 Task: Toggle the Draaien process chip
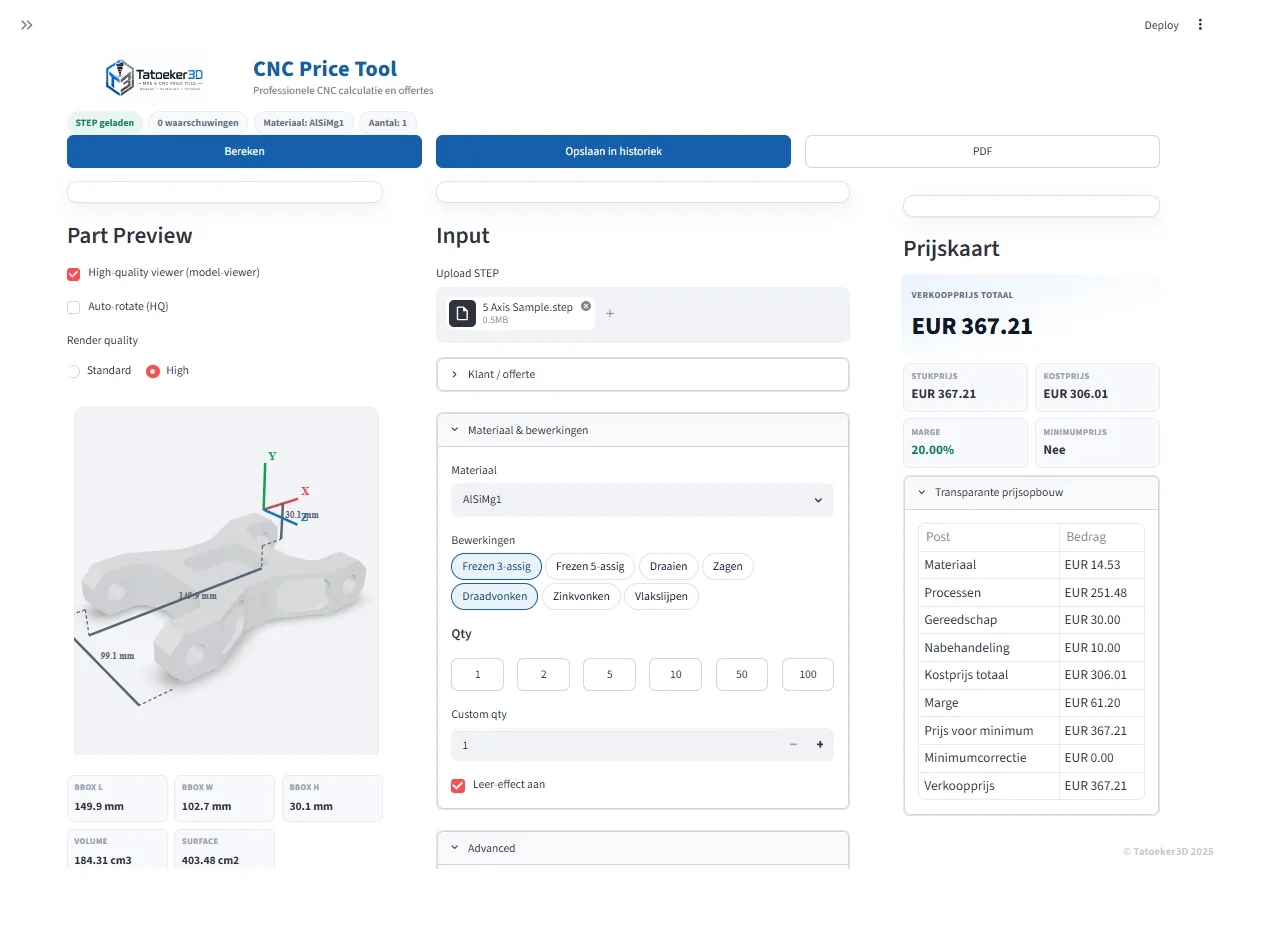coord(668,566)
